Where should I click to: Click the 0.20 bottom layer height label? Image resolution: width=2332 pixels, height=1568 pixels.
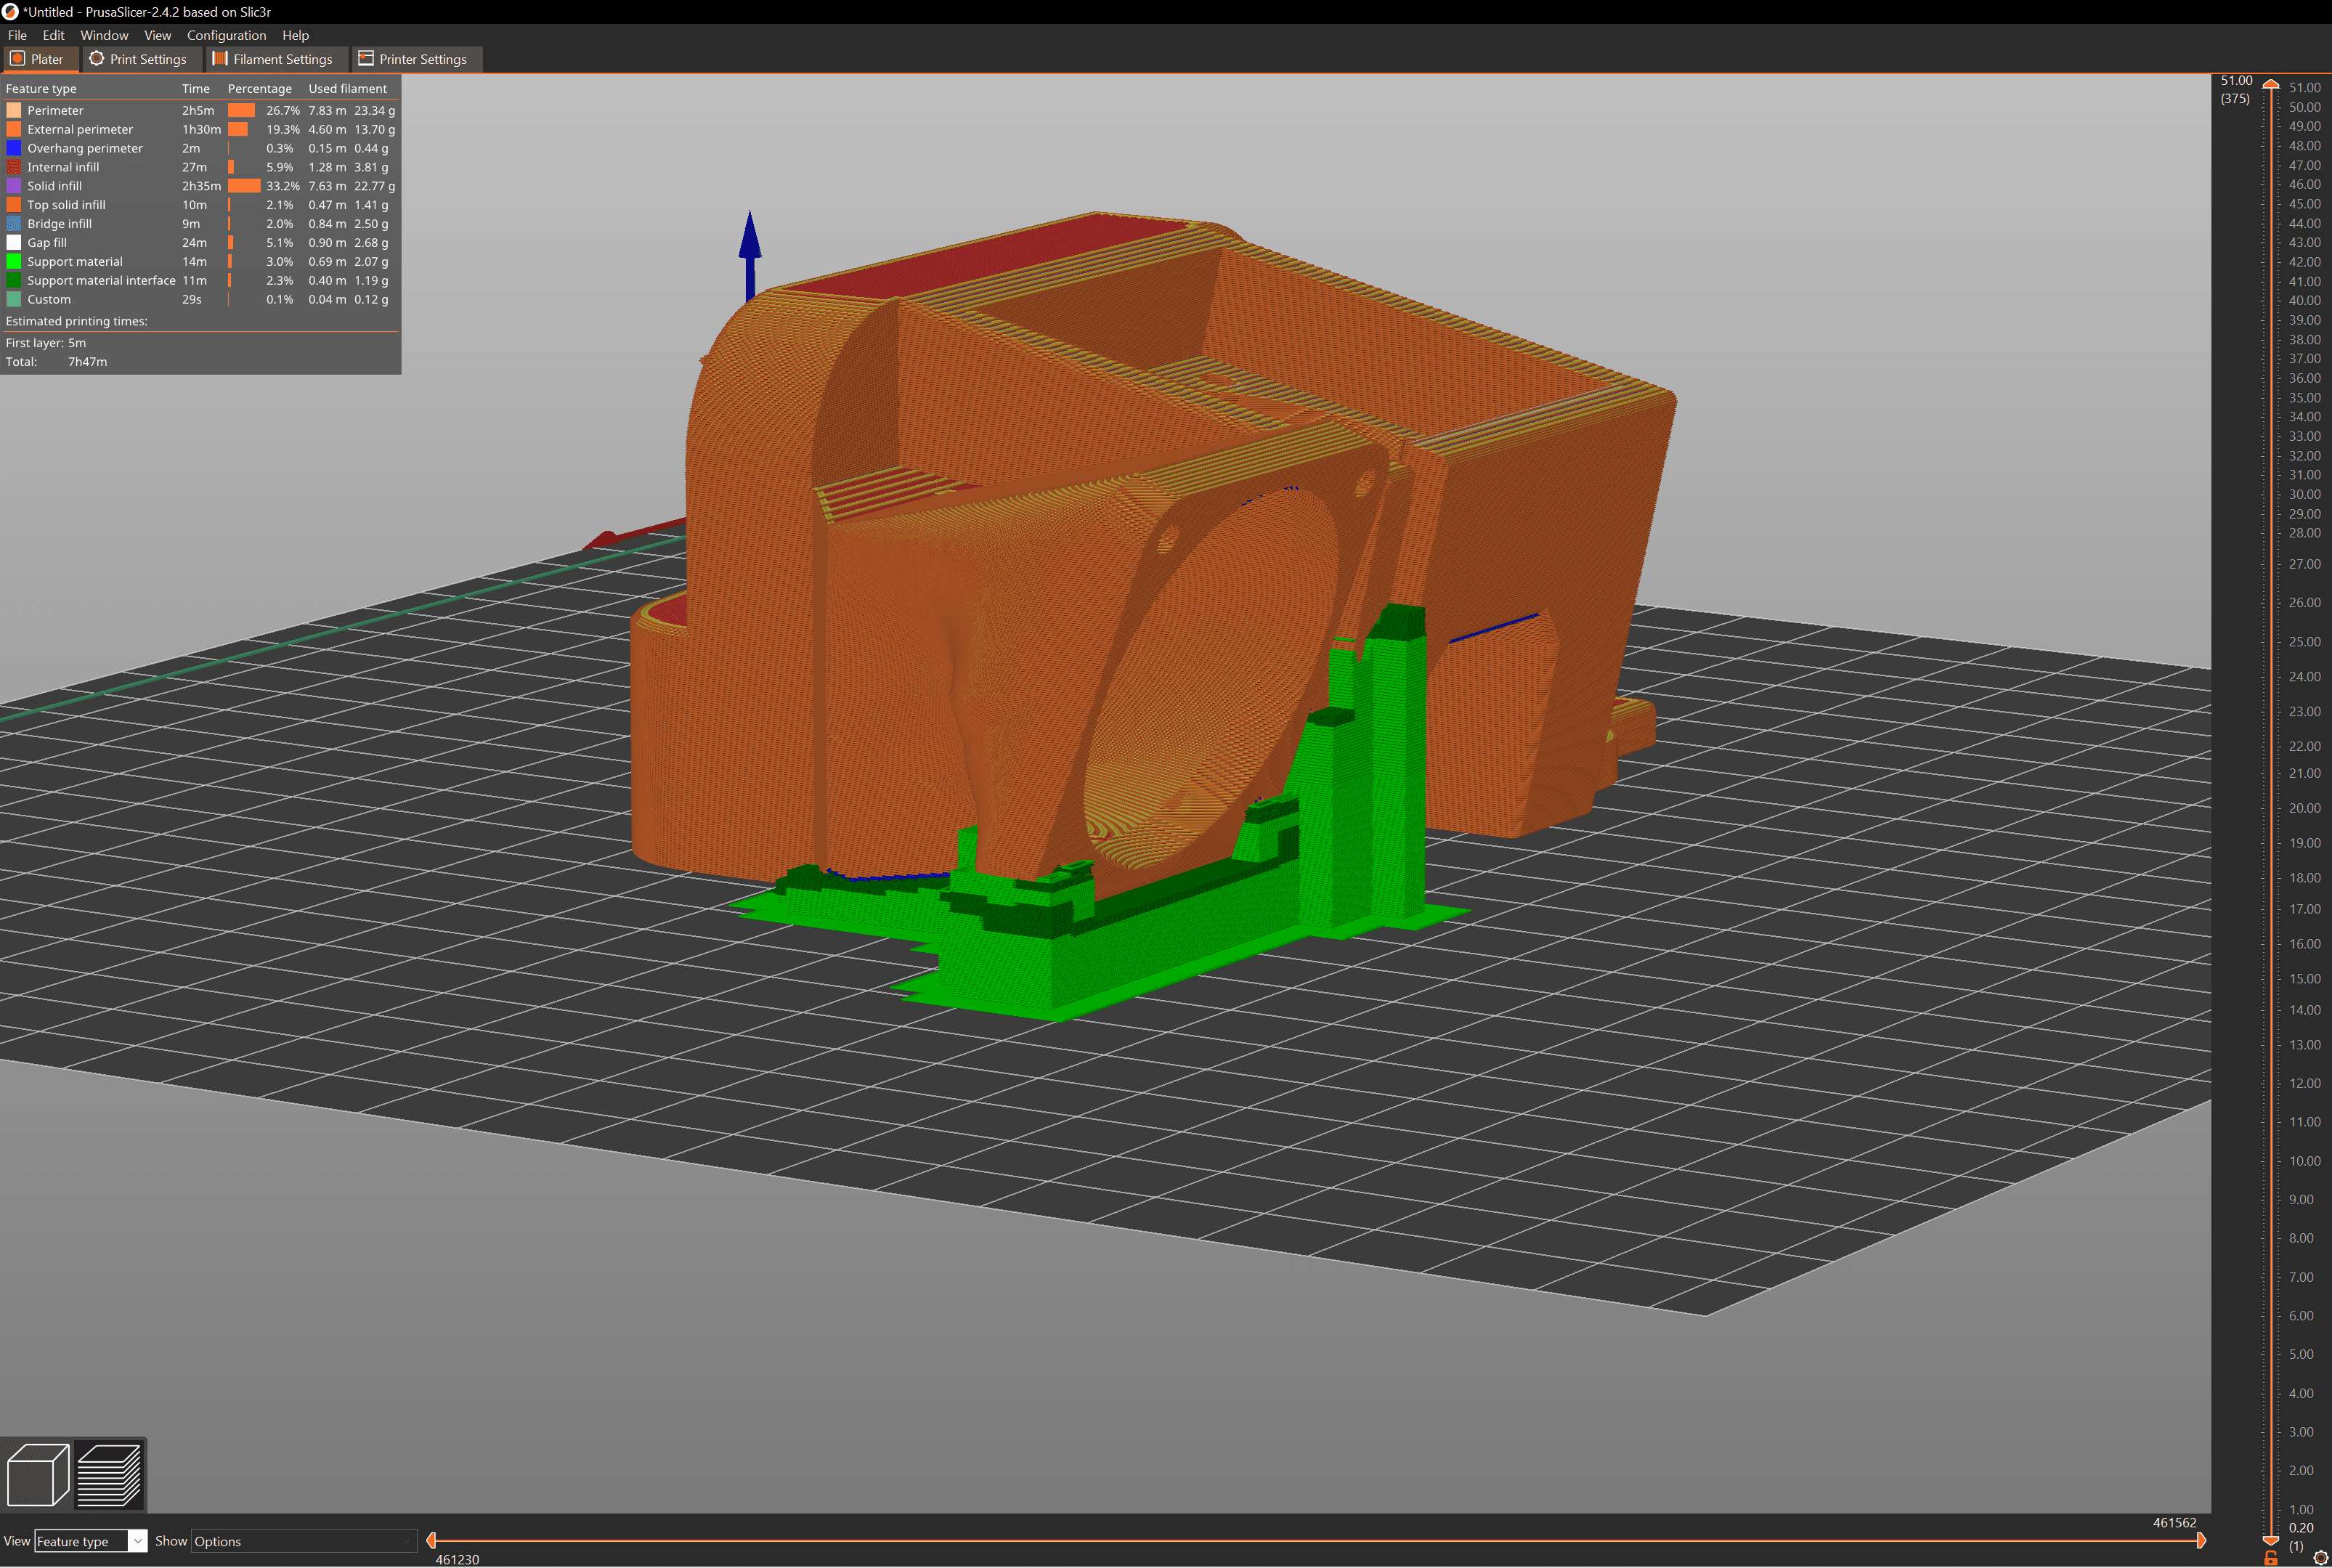2301,1528
